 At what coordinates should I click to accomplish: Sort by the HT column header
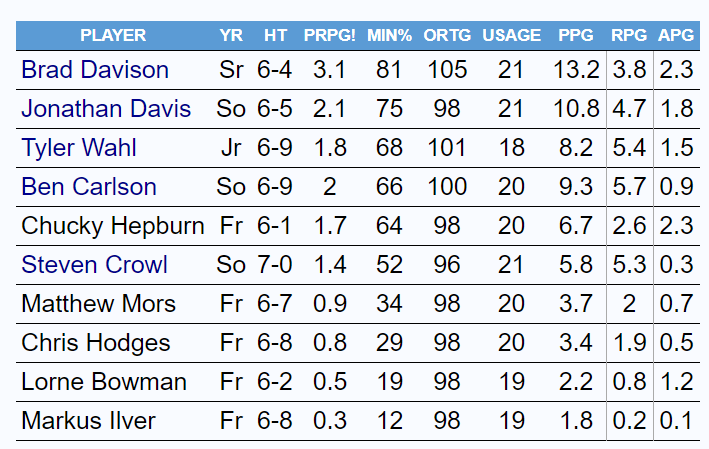(276, 35)
